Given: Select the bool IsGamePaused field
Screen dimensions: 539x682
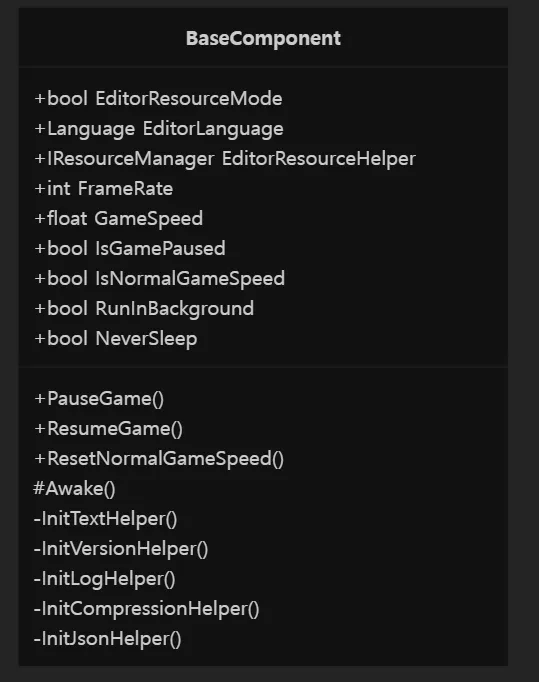Looking at the screenshot, I should pos(130,249).
